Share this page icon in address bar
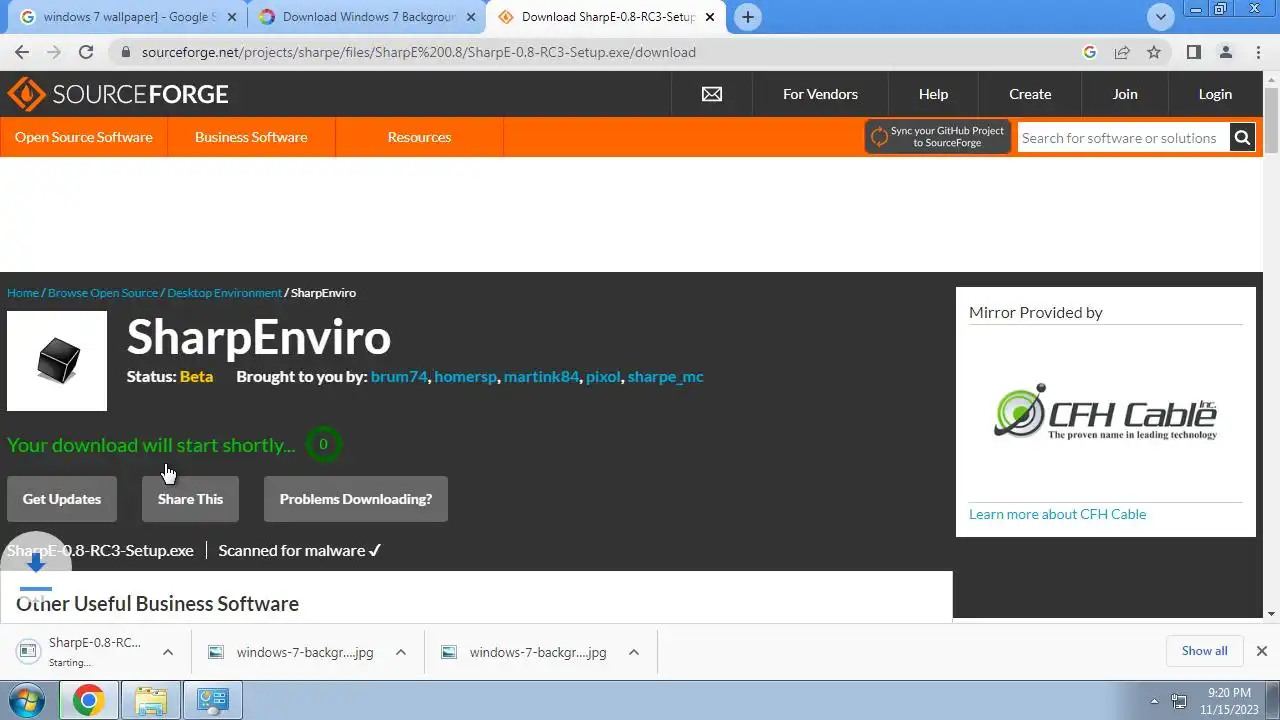 tap(1122, 52)
